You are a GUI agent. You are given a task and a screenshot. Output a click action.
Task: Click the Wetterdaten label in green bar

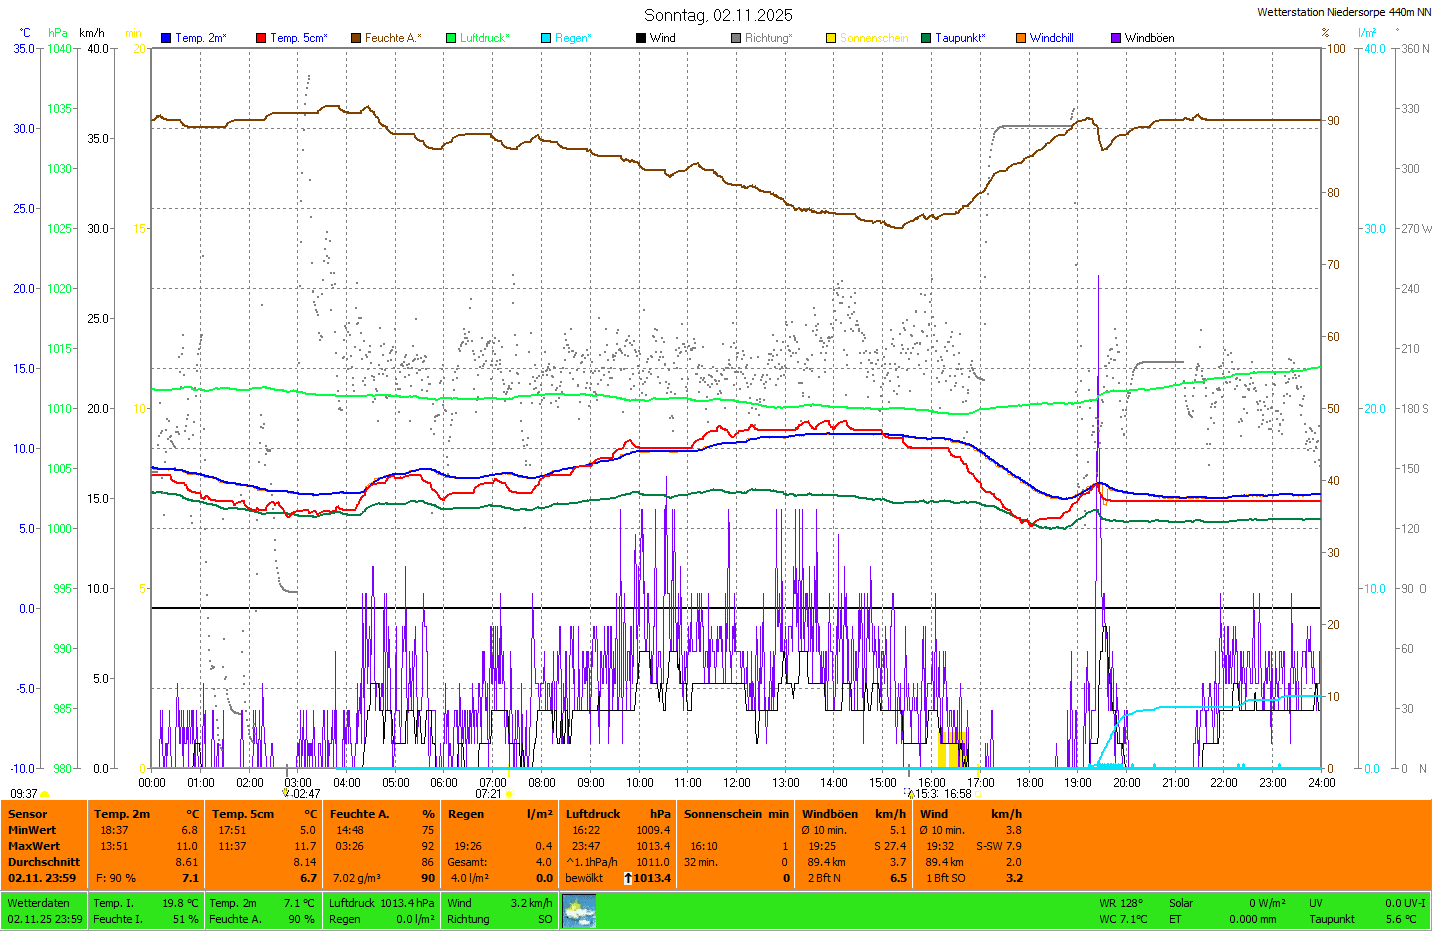39,903
